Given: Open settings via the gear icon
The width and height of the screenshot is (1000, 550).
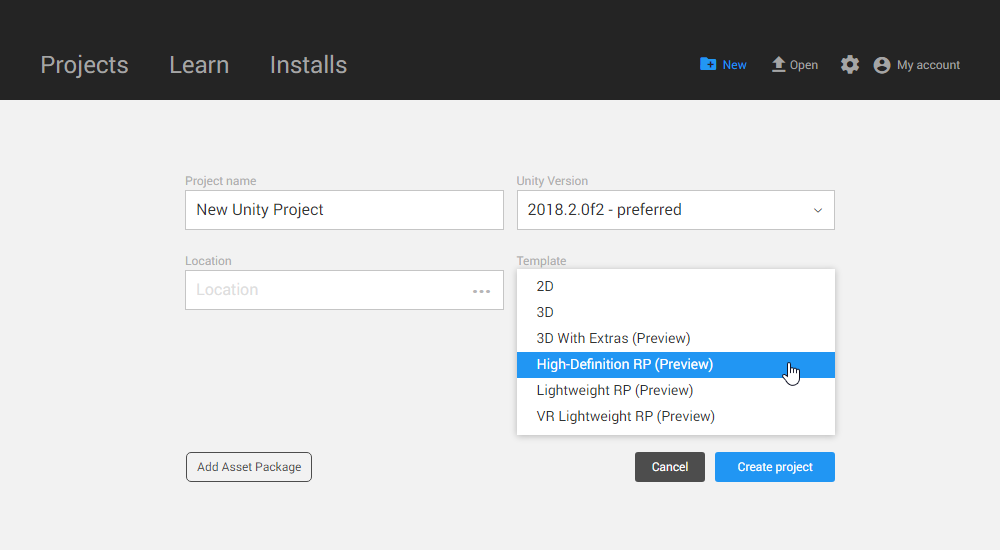Looking at the screenshot, I should pyautogui.click(x=850, y=64).
